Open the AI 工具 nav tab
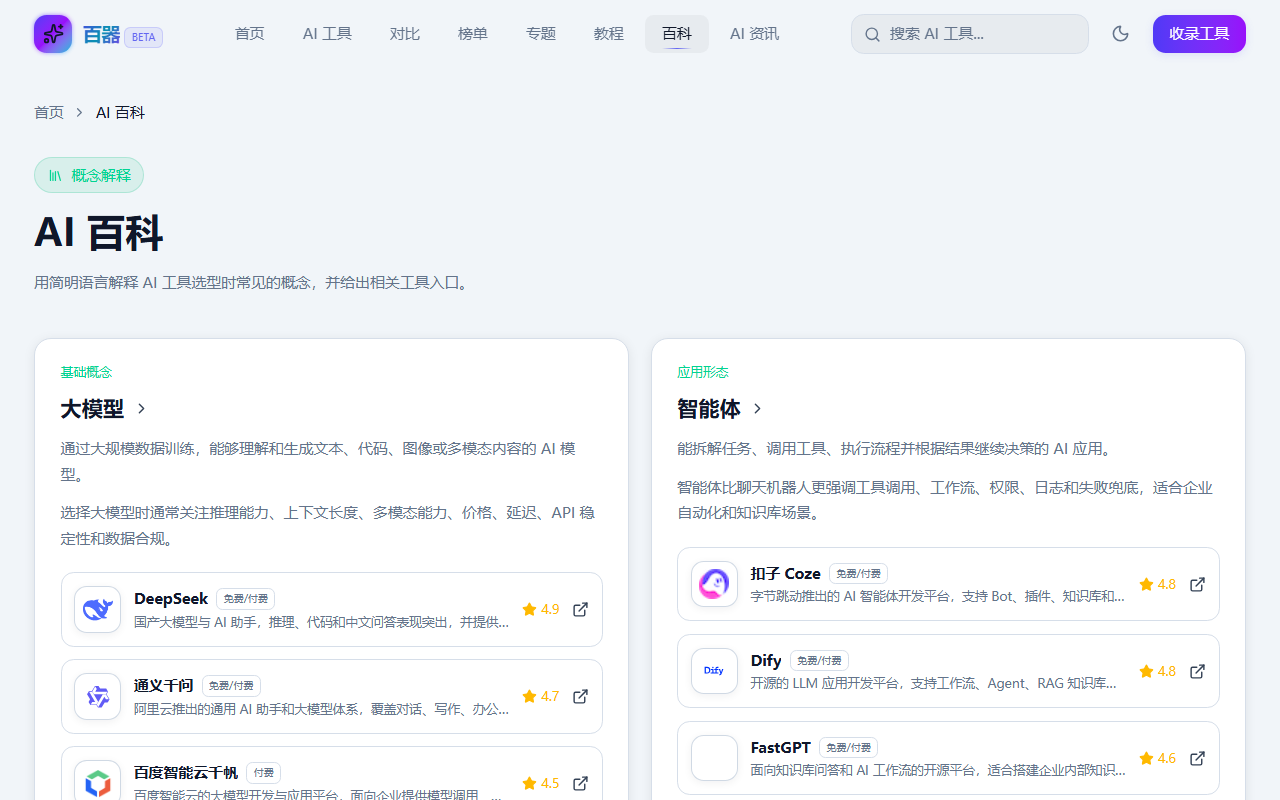 click(x=327, y=34)
